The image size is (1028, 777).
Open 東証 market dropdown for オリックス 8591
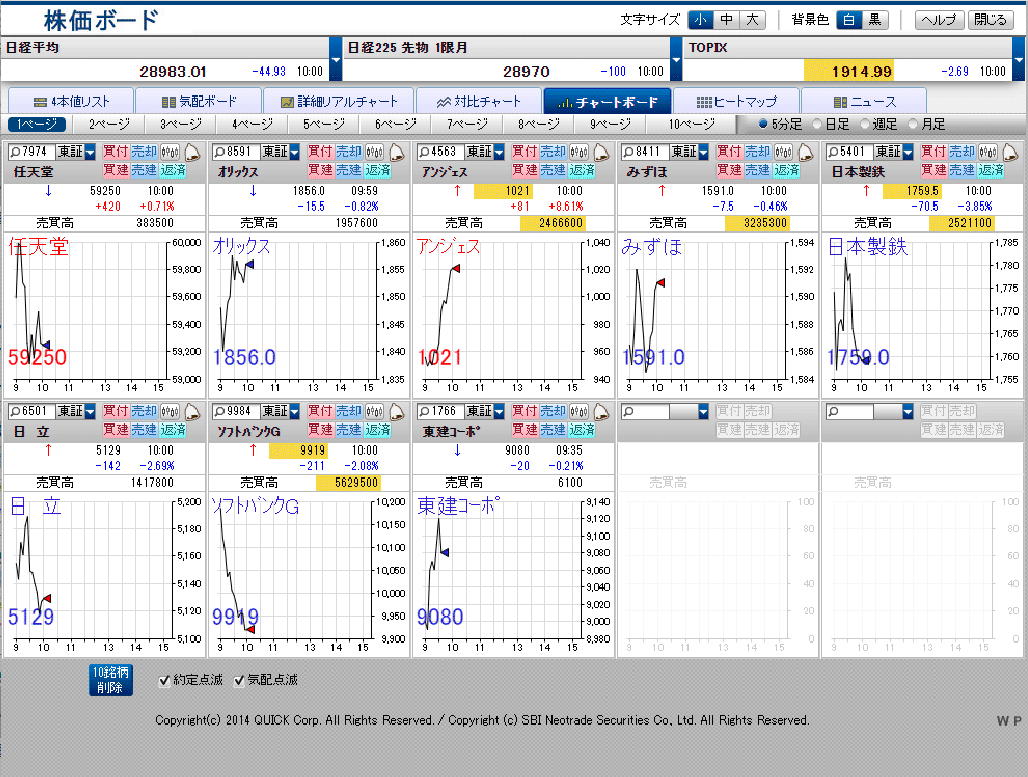tap(295, 152)
